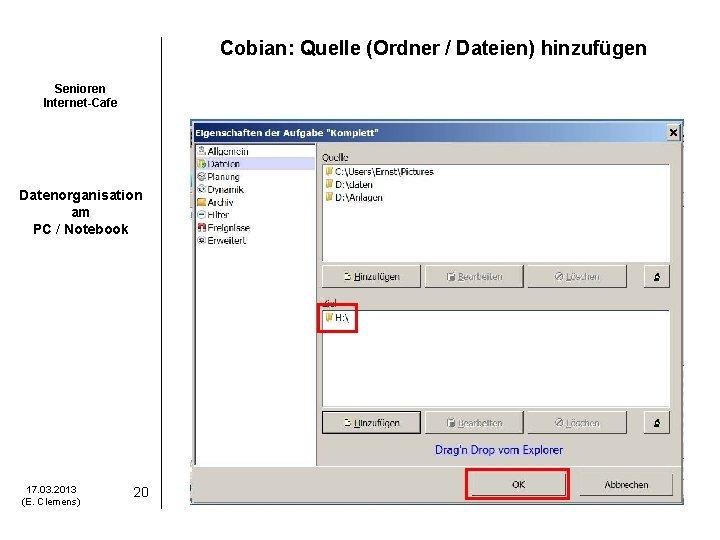
Task: Click Löschen under the Ziel list
Action: (x=577, y=422)
